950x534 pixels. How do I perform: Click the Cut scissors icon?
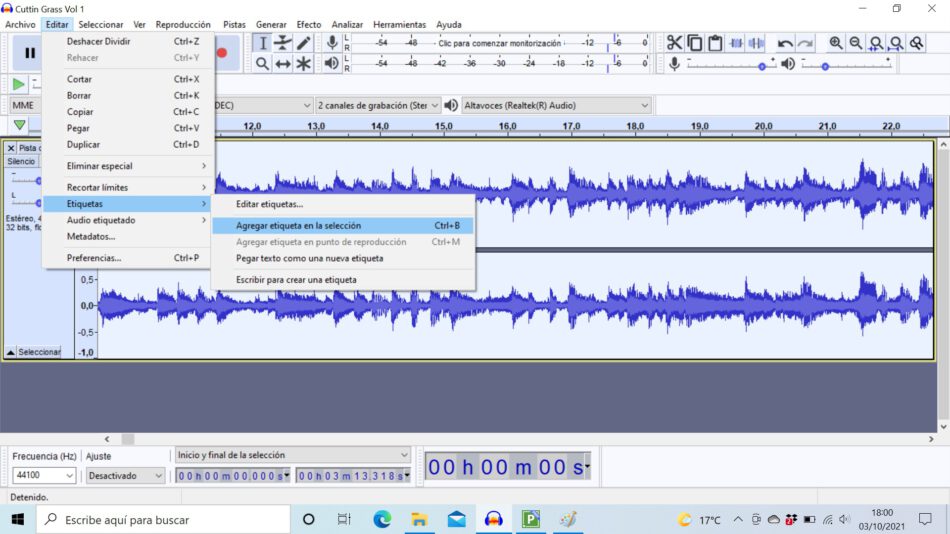[674, 43]
